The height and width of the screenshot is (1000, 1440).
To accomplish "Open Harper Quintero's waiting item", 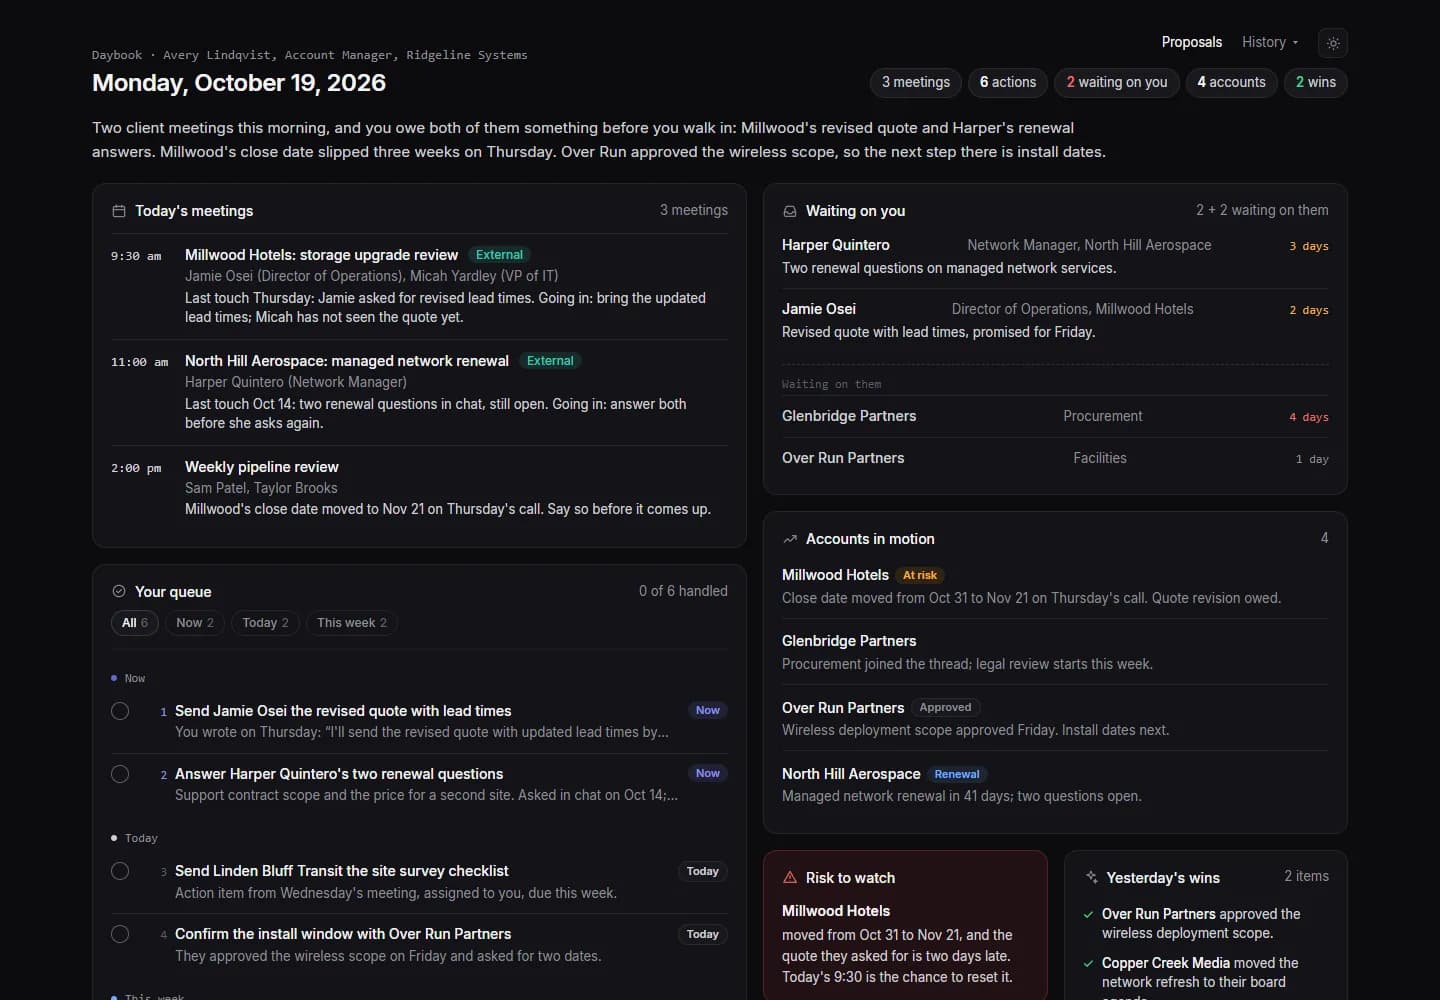I will pyautogui.click(x=1055, y=256).
